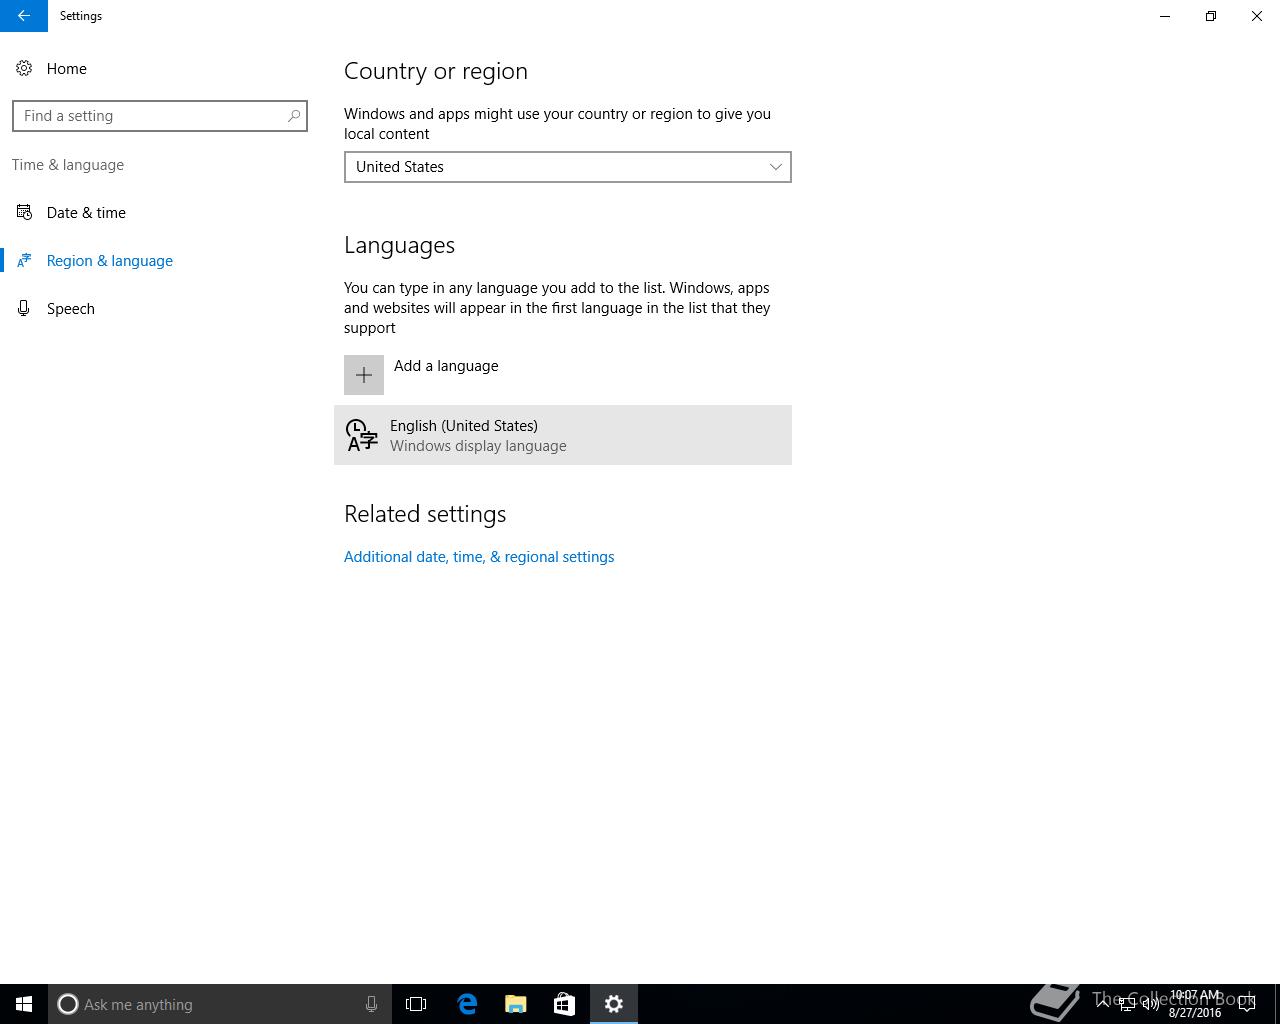Click the Speech microphone icon

pyautogui.click(x=24, y=309)
